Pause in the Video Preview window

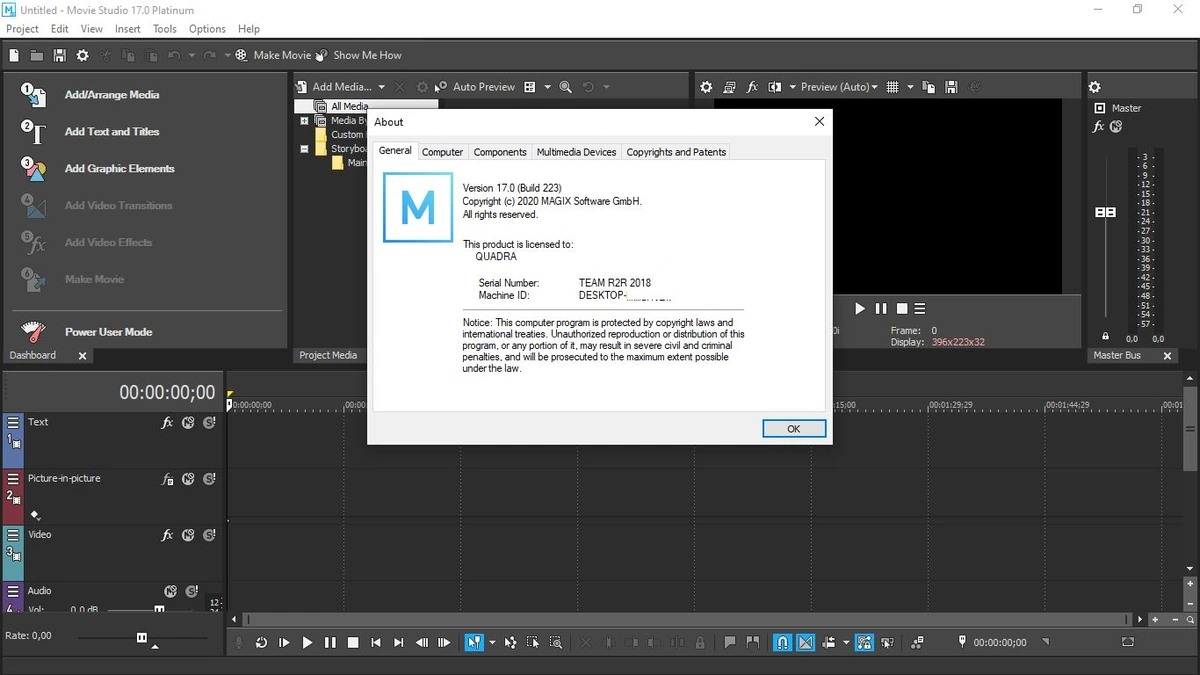pyautogui.click(x=881, y=309)
